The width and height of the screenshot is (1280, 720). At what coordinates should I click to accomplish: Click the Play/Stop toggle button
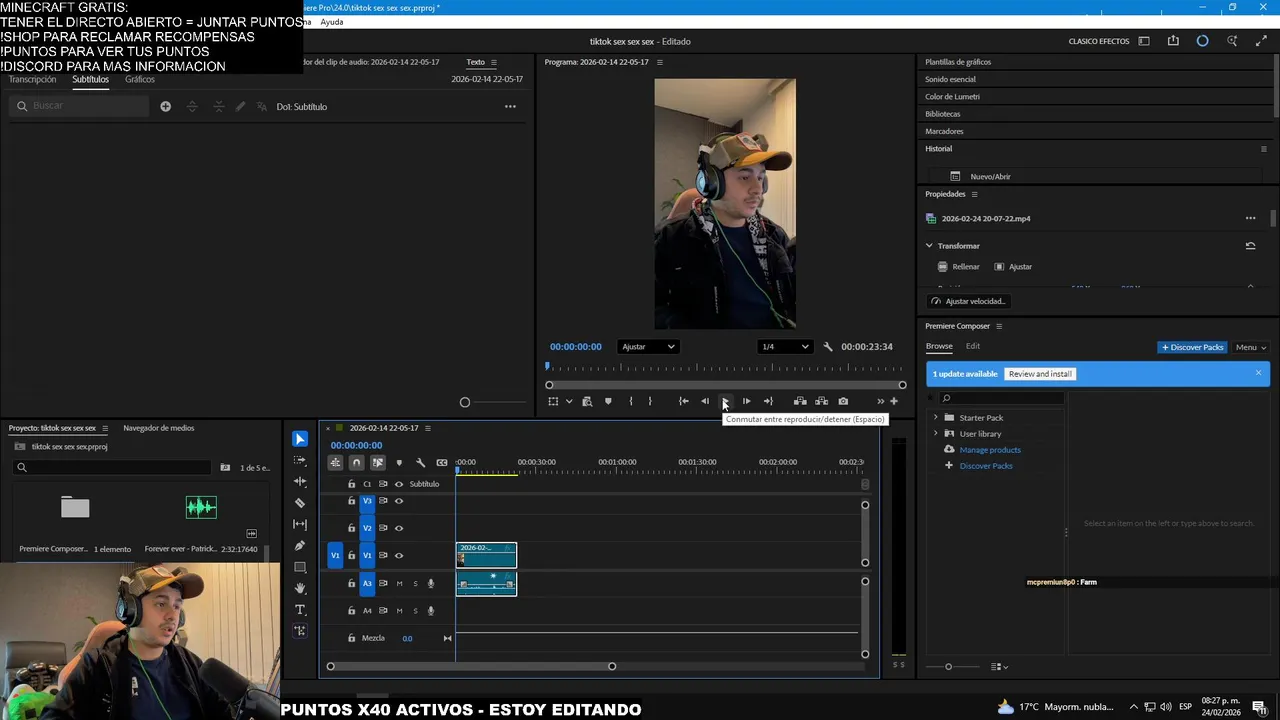pos(726,401)
